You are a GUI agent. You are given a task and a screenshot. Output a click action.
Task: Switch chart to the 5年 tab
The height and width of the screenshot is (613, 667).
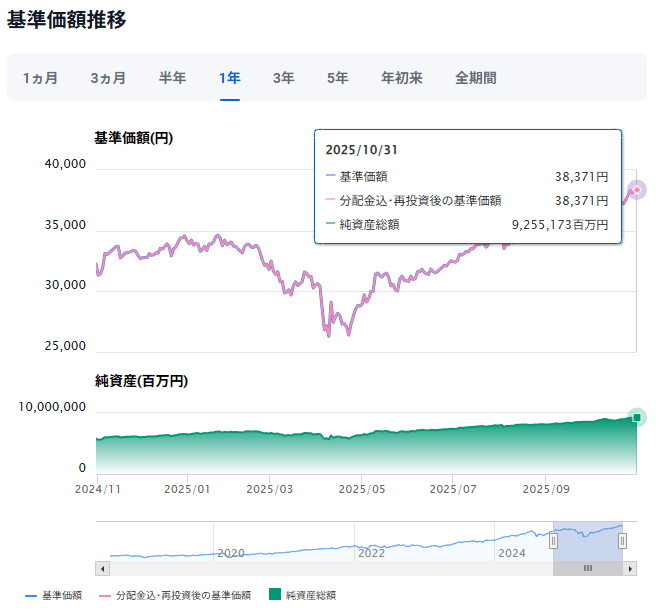click(x=338, y=78)
